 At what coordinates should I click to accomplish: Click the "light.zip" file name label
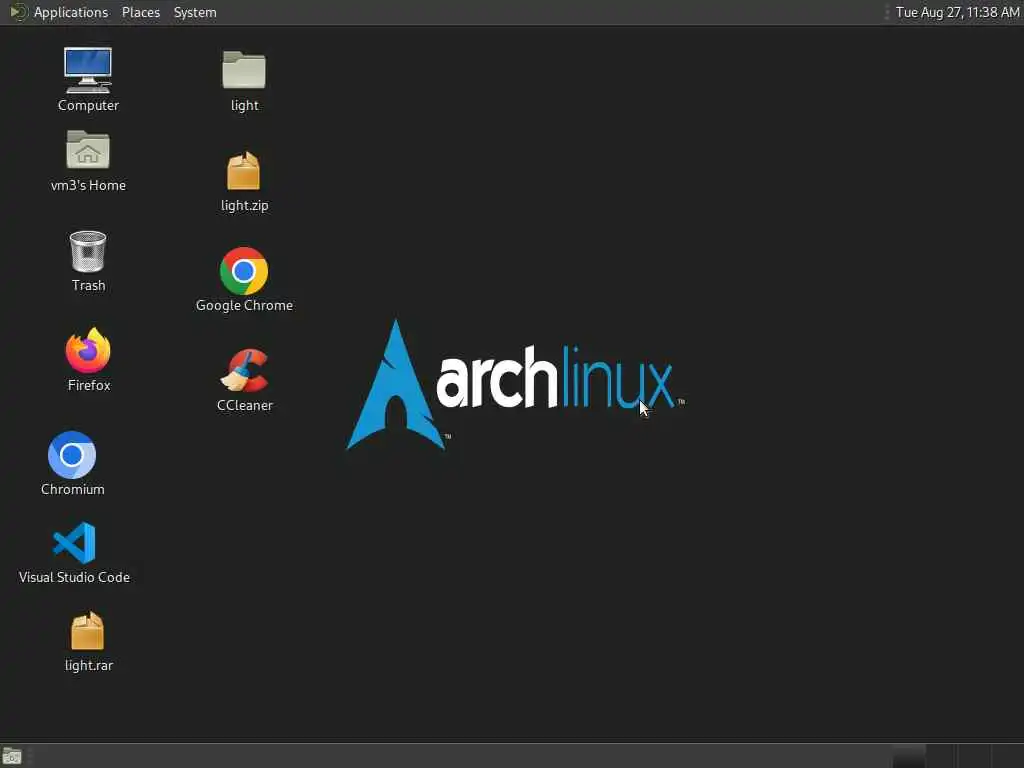click(x=244, y=206)
